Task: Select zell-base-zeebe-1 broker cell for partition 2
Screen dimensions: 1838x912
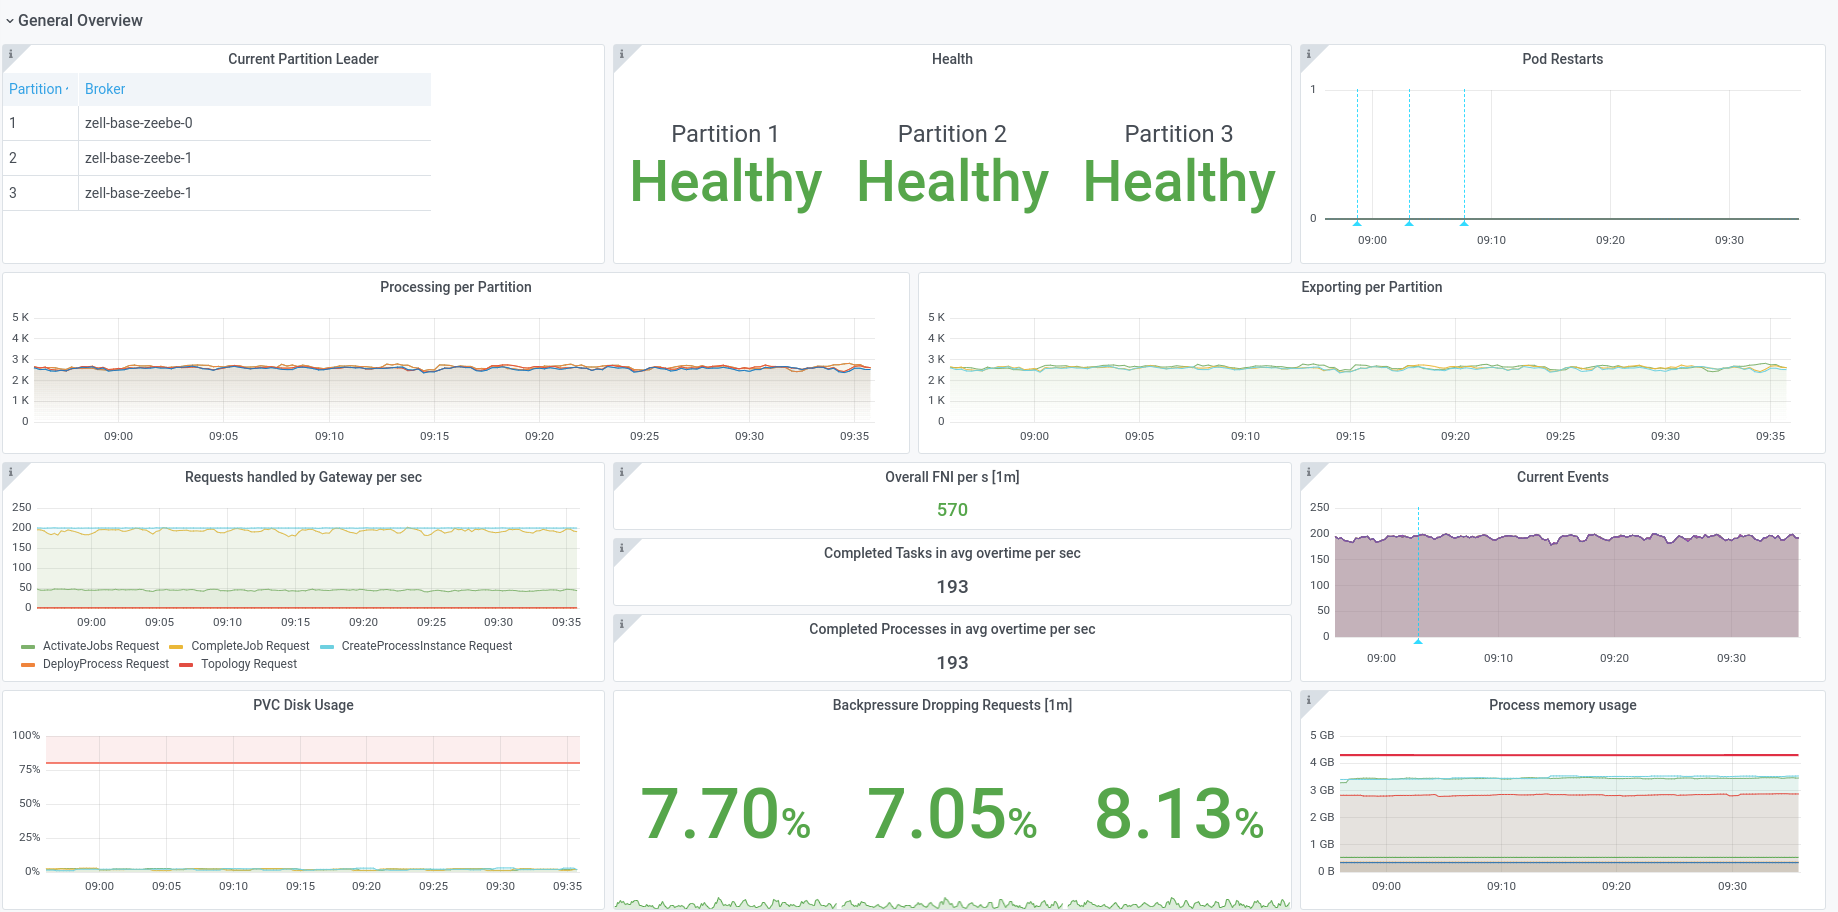Action: (x=255, y=158)
